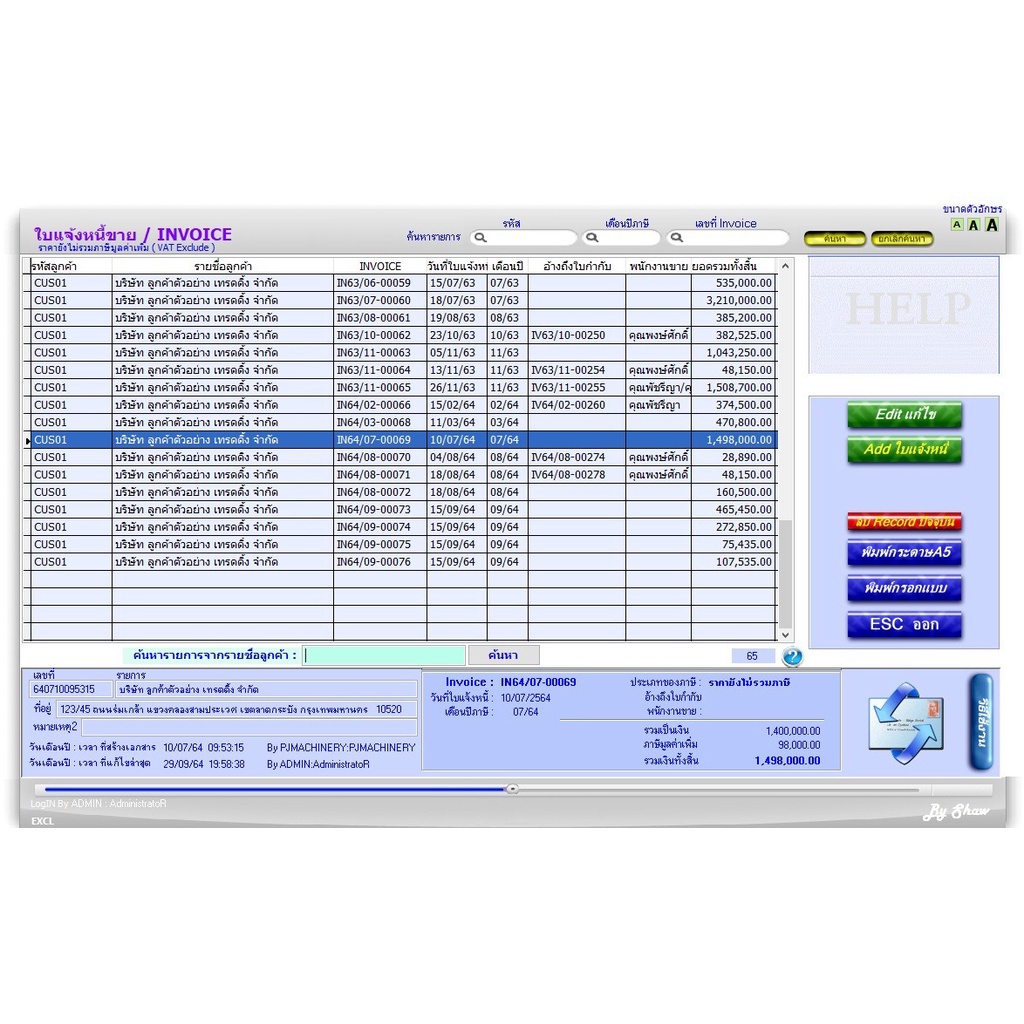Click the envelope with arrows icon
The height and width of the screenshot is (1024, 1024).
tap(906, 723)
